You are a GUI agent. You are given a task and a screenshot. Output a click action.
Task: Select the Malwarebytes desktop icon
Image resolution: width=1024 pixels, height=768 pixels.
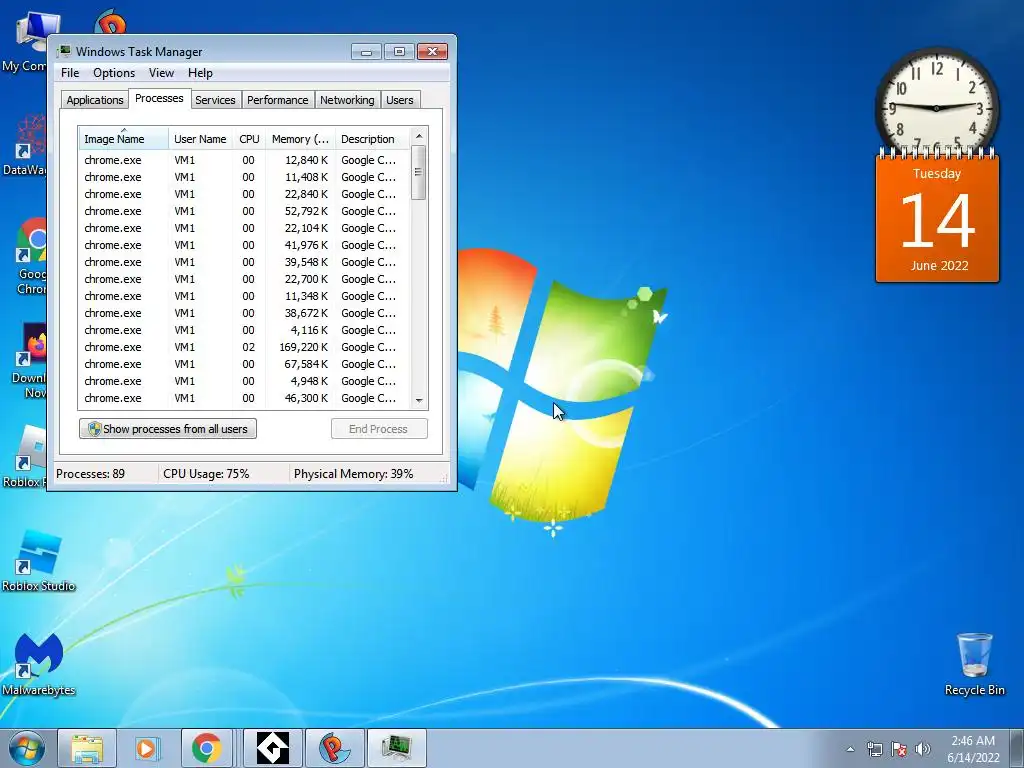pos(39,664)
